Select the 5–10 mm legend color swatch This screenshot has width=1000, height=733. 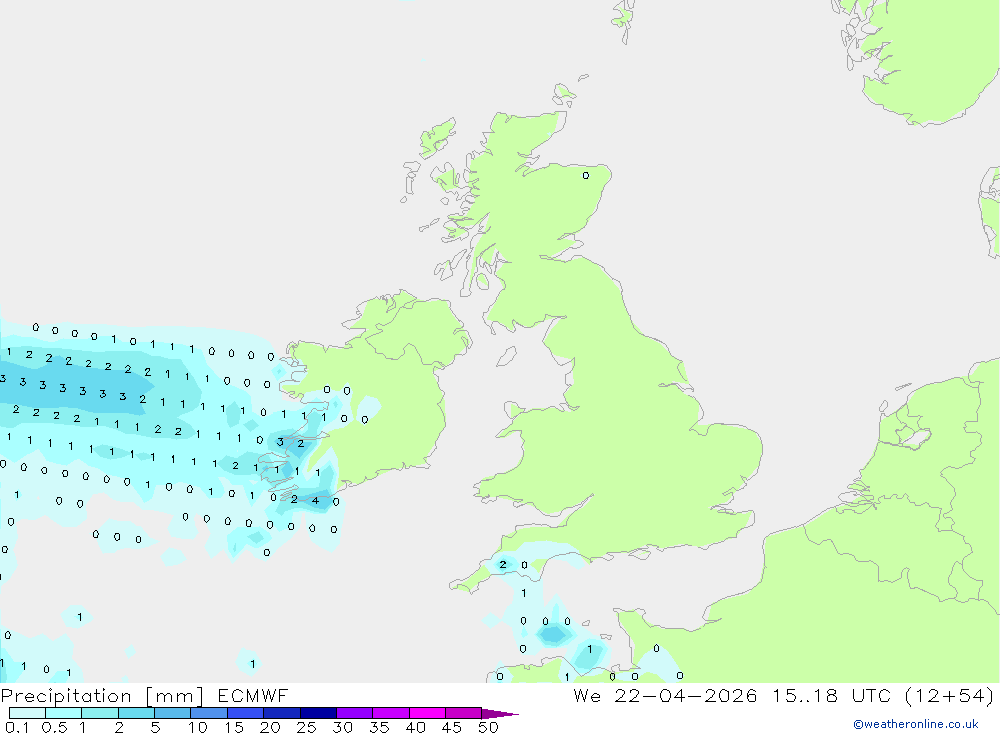click(x=173, y=713)
